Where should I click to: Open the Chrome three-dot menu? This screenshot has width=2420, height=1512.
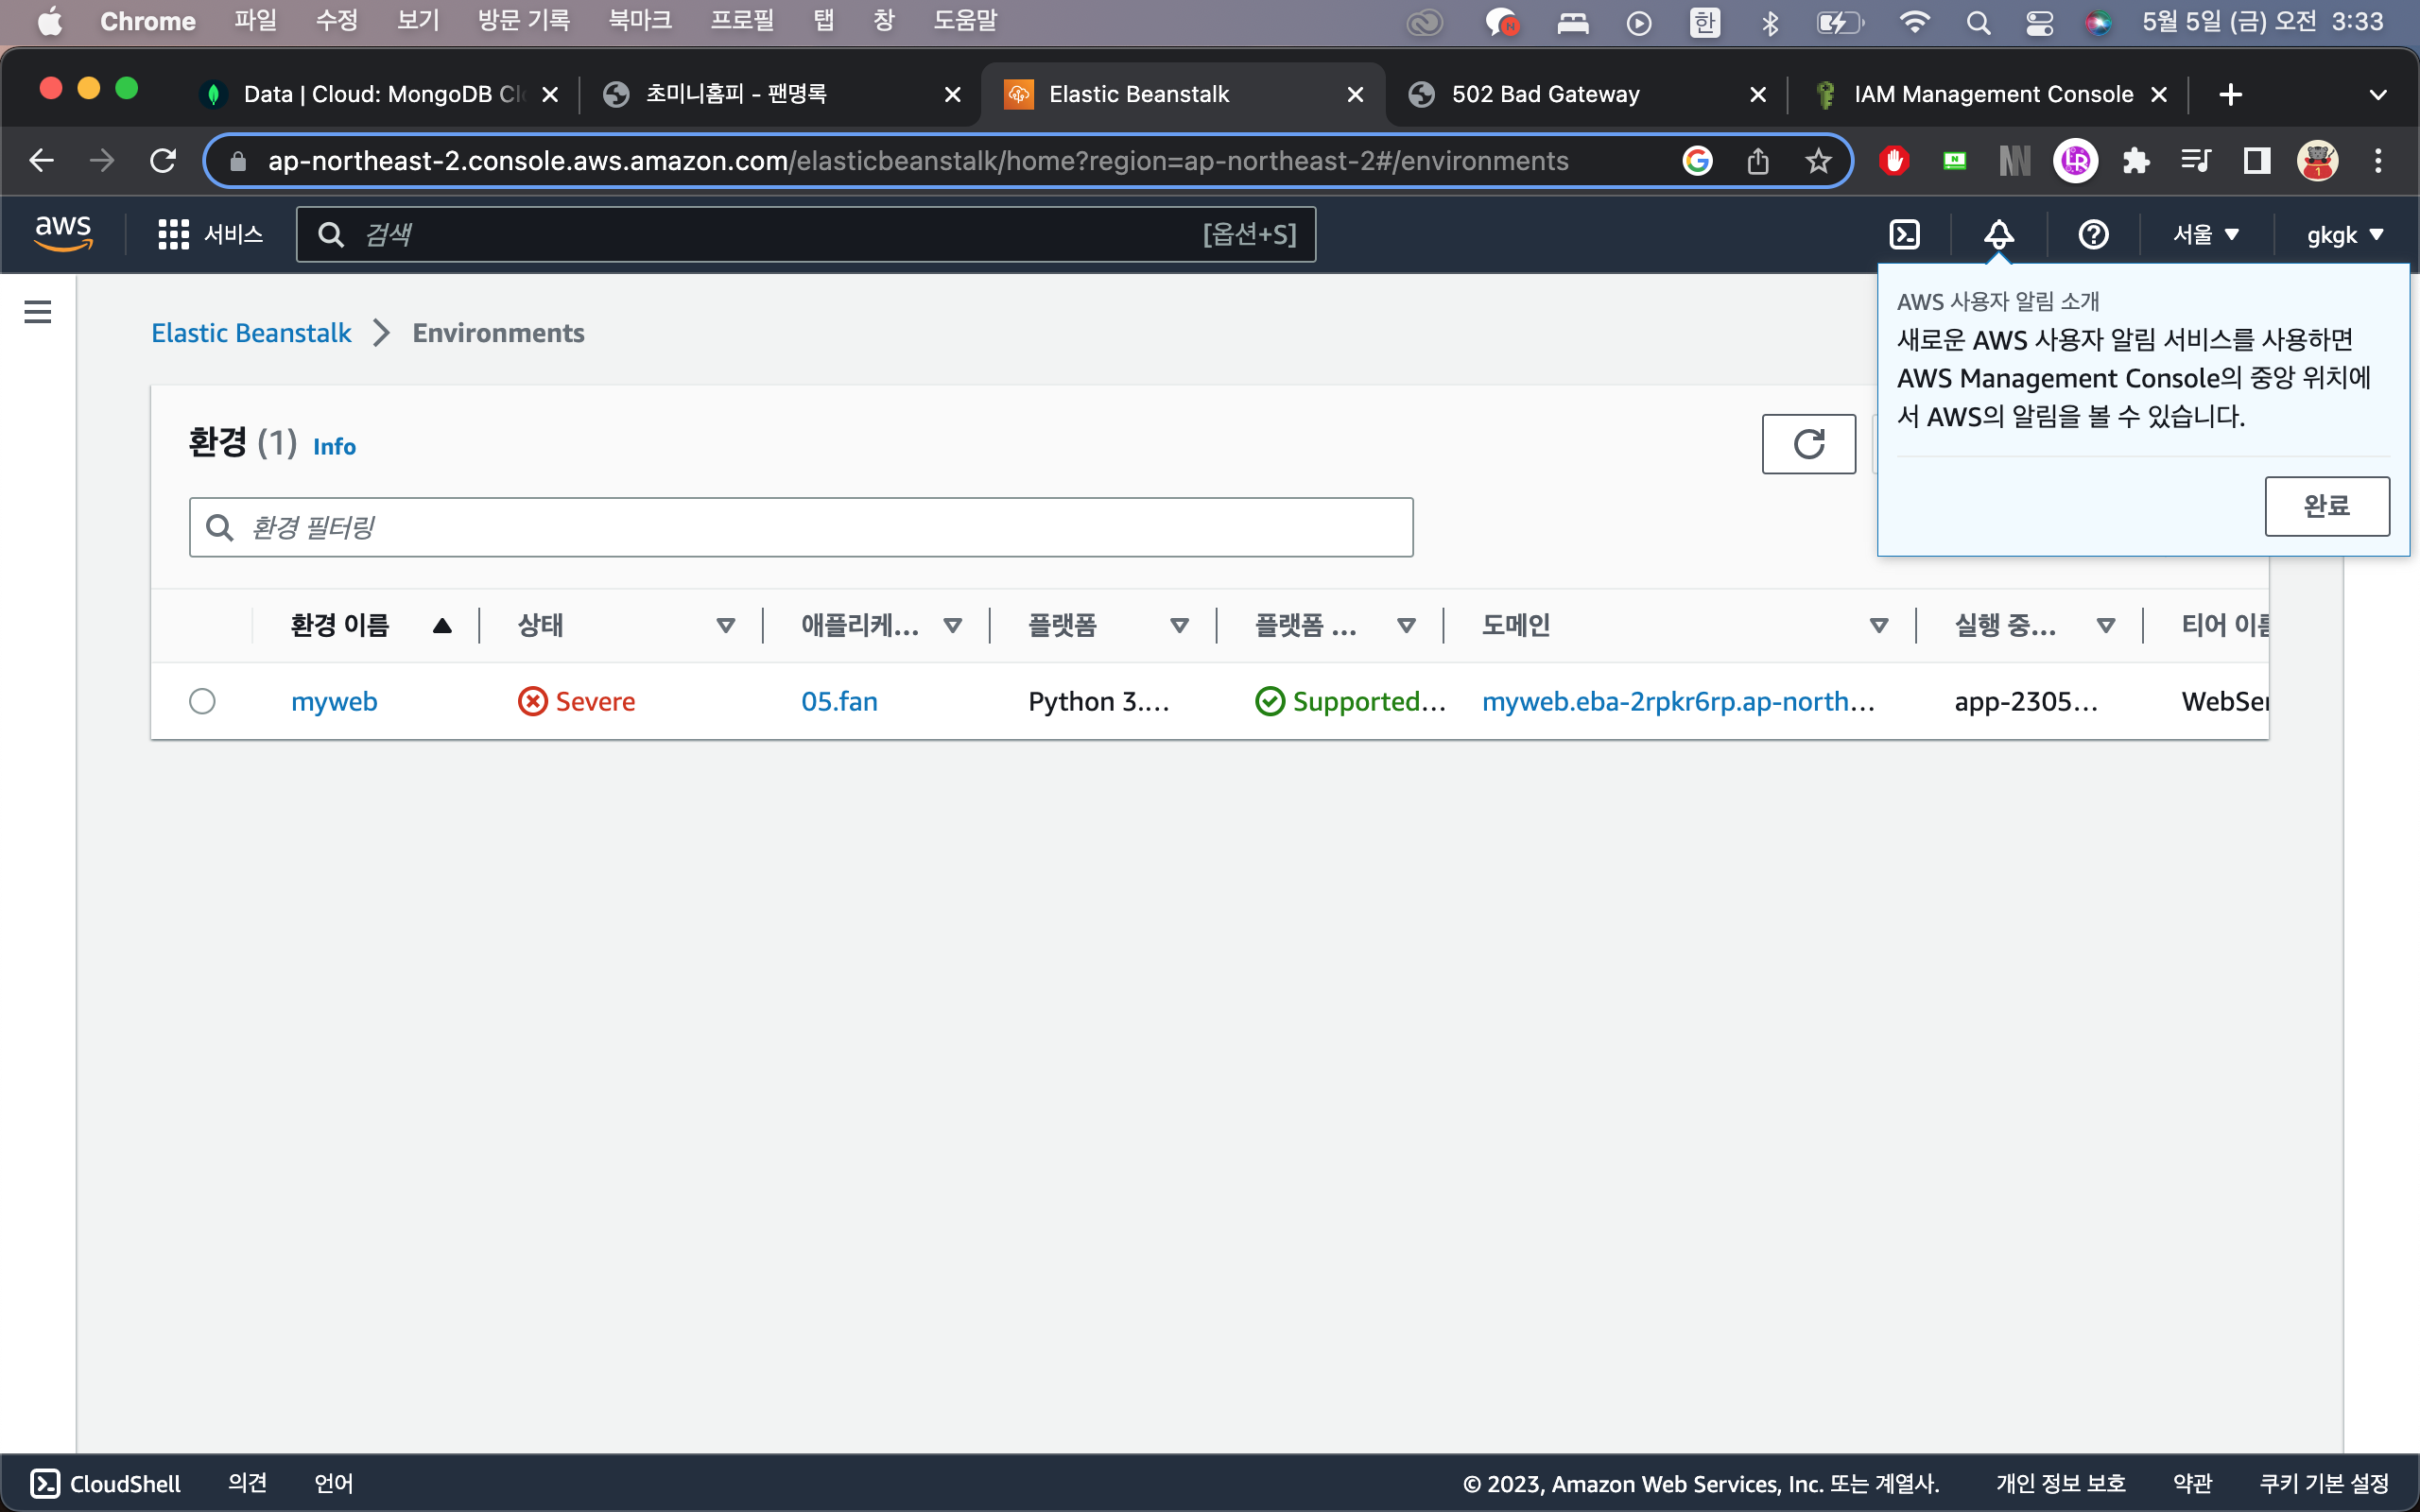click(x=2378, y=160)
